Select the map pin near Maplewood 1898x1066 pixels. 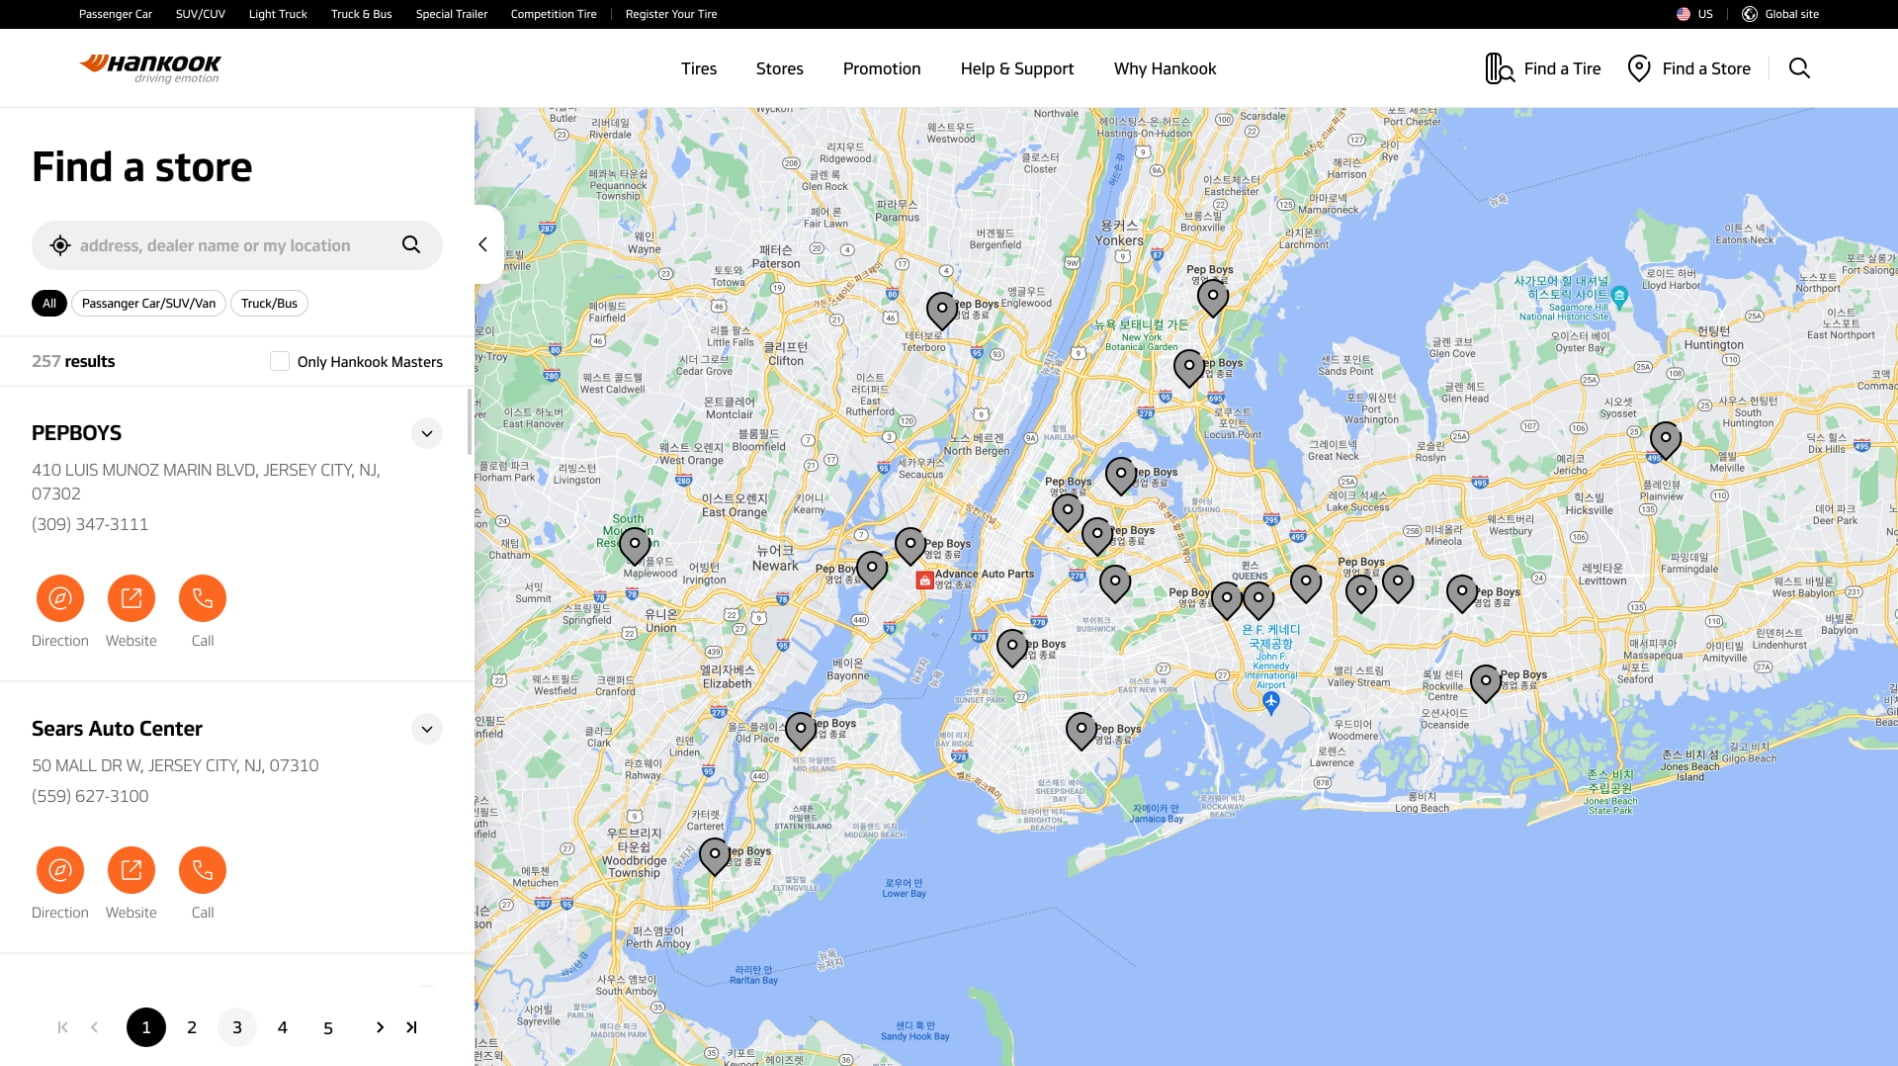coord(634,546)
